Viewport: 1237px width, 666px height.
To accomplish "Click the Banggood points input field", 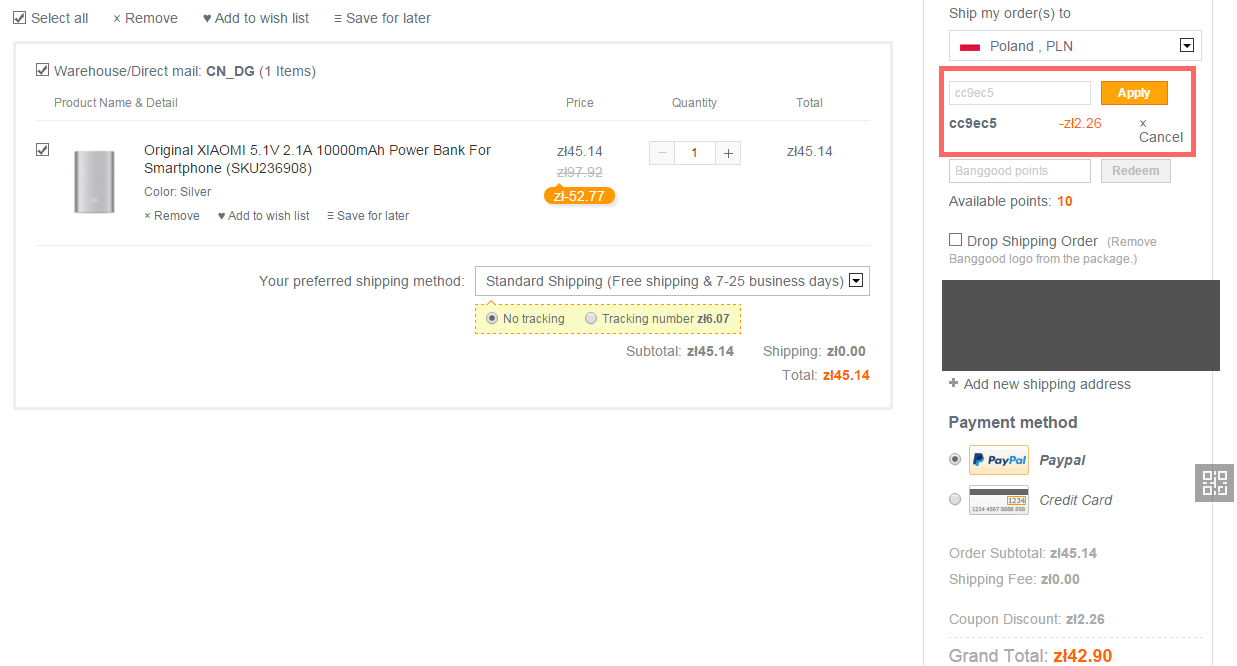I will [1020, 171].
